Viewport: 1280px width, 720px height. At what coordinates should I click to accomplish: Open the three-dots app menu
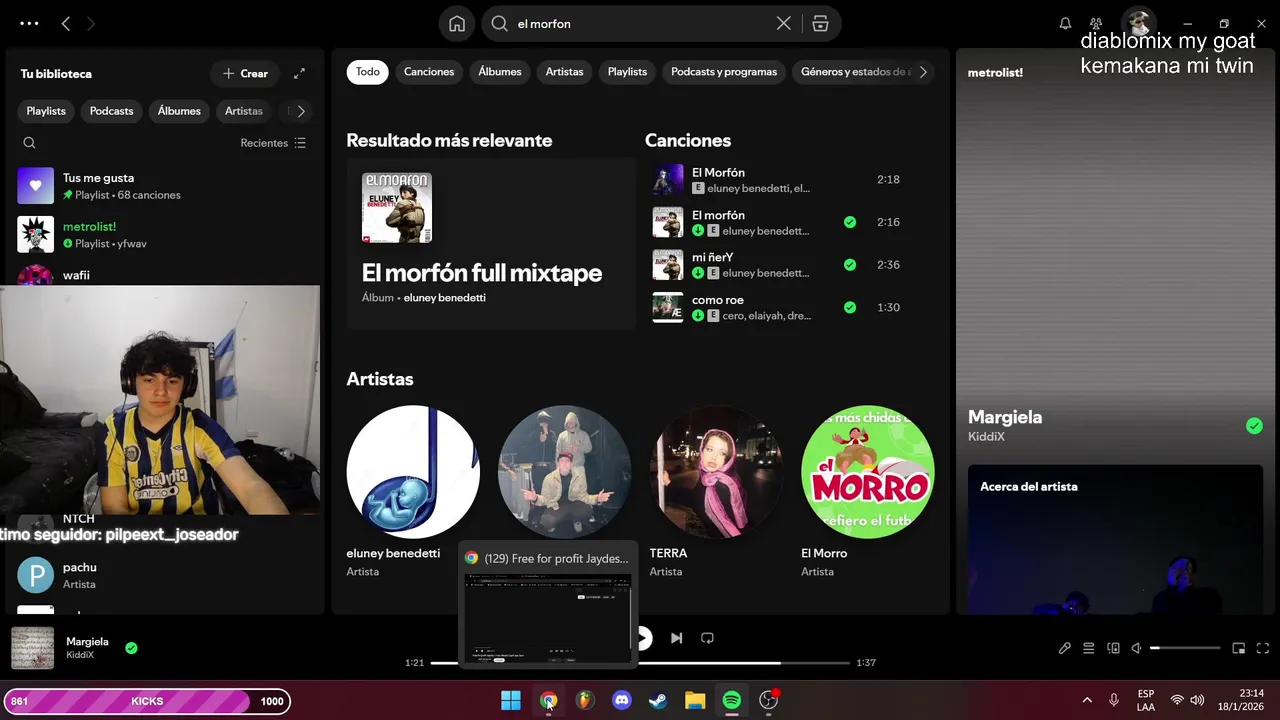29,23
